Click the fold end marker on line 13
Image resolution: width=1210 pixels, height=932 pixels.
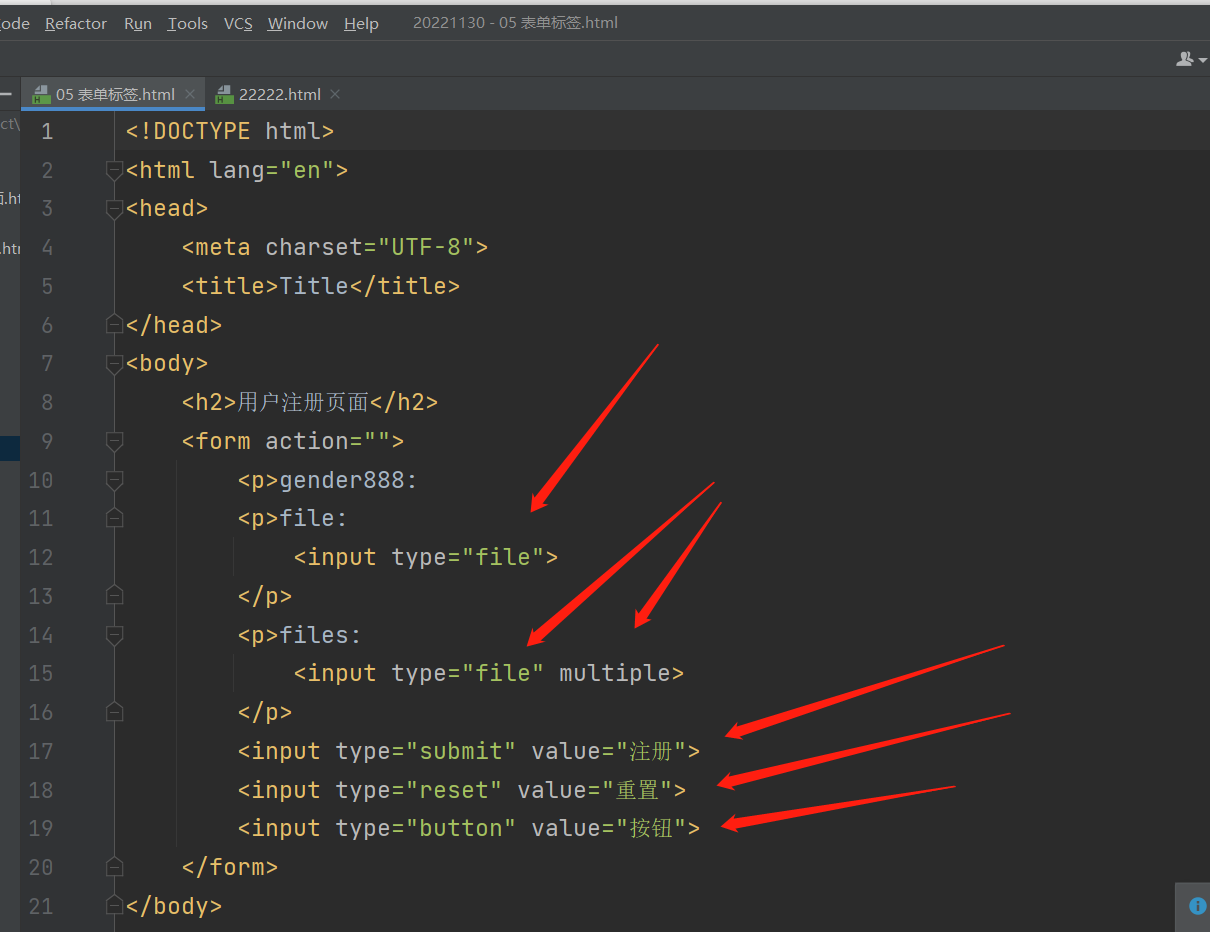click(114, 596)
